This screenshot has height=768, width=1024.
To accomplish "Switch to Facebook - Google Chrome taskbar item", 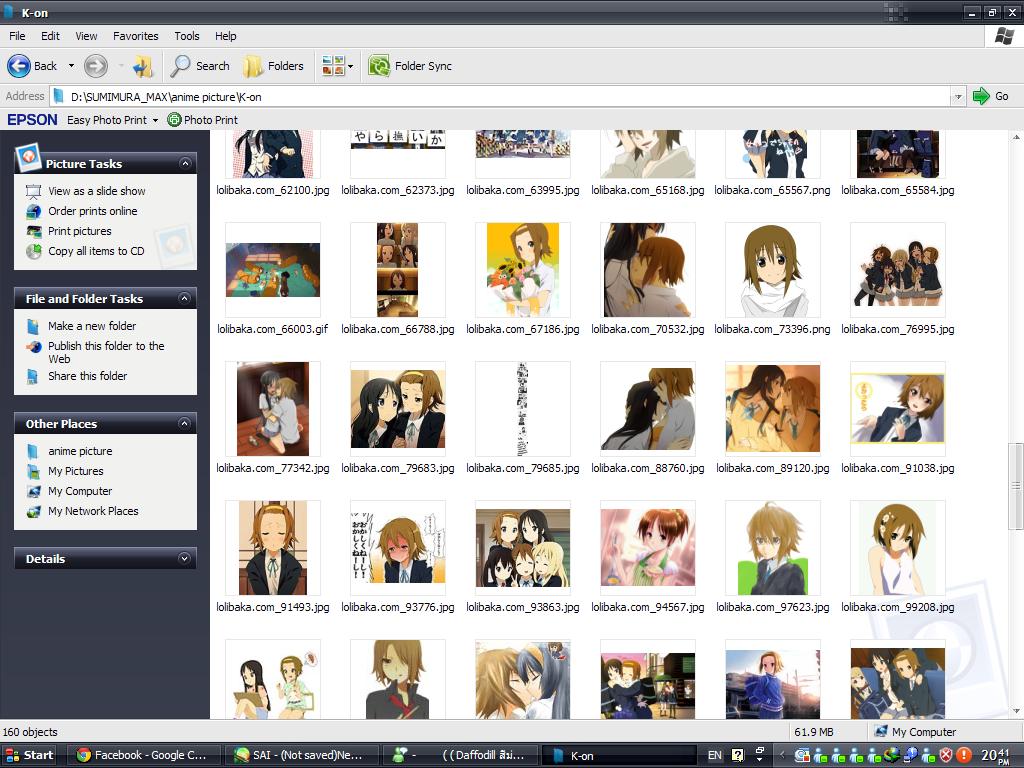I will [142, 755].
